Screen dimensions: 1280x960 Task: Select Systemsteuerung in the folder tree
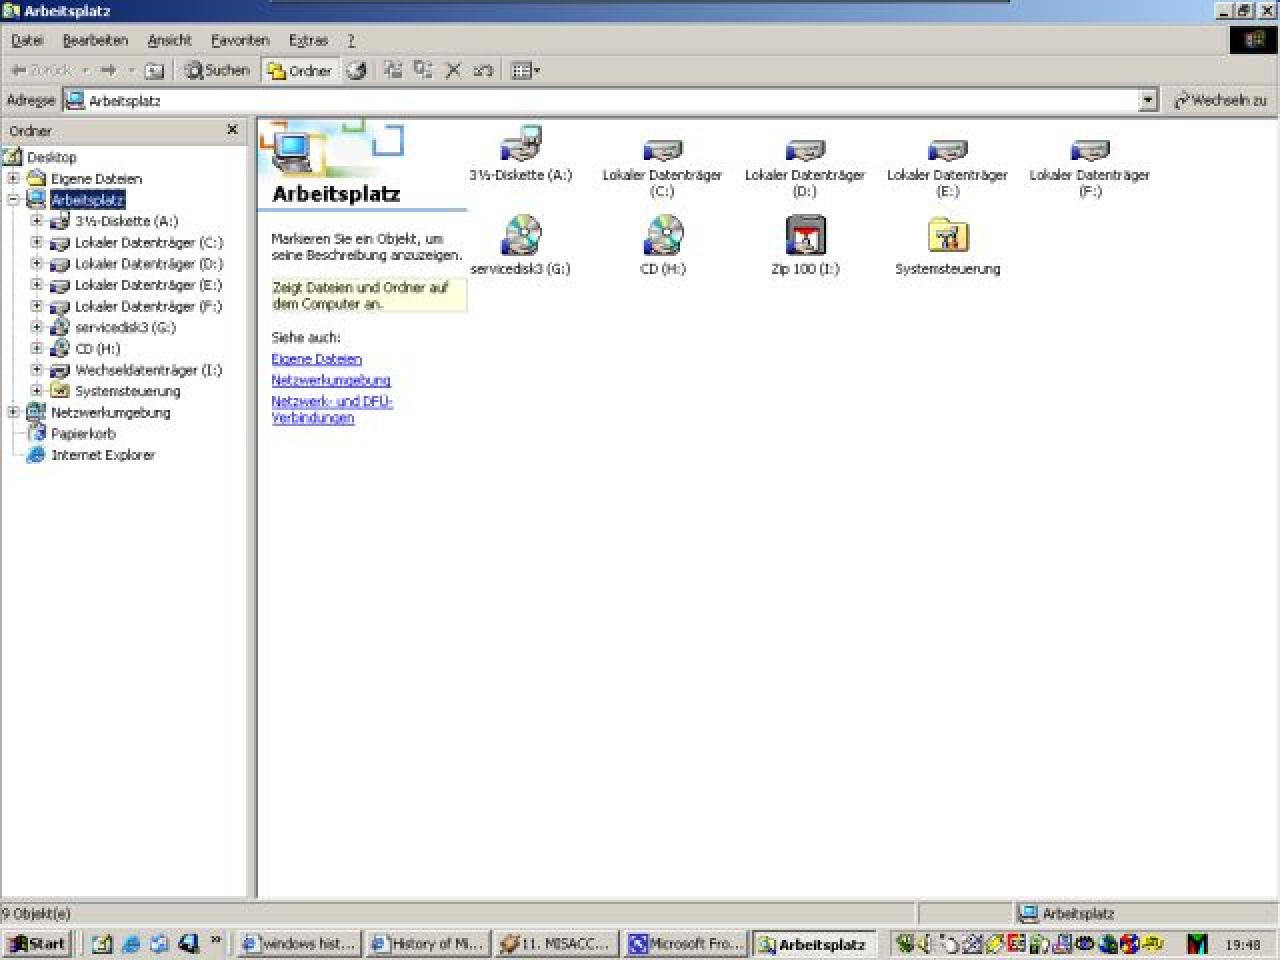tap(127, 391)
